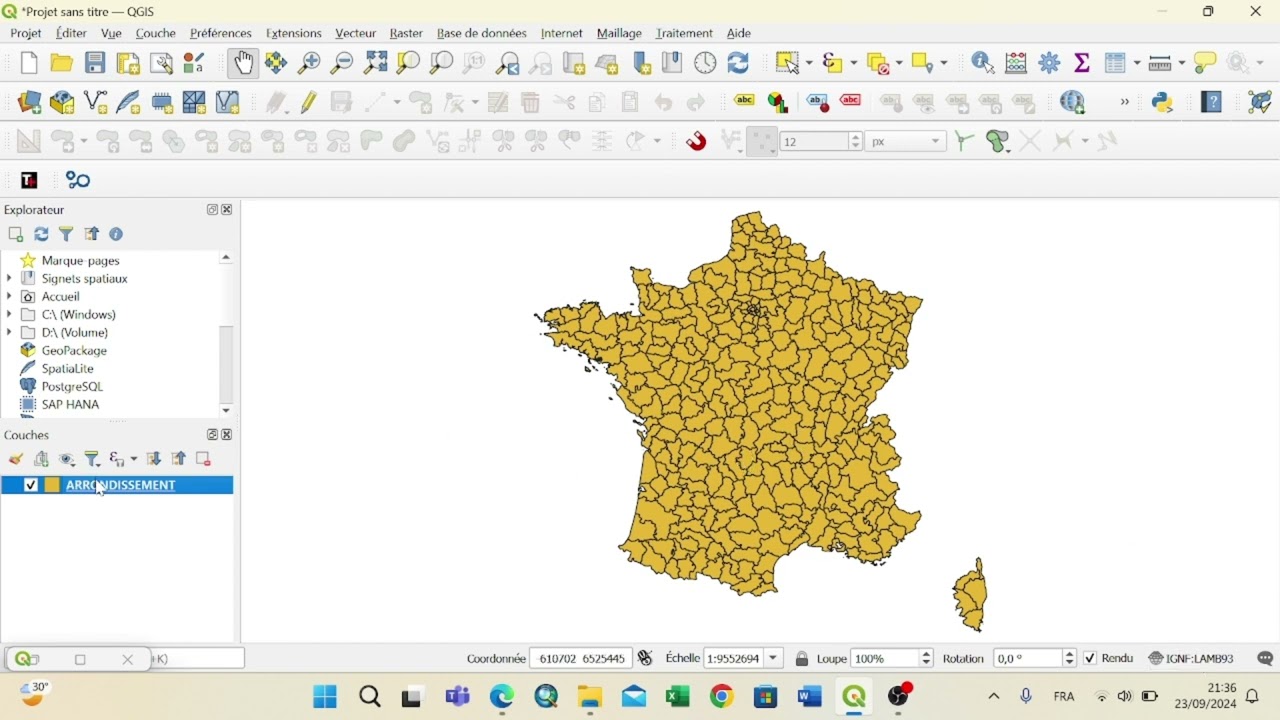Screen dimensions: 1280x720
Task: Expand the hidden toolbar chevron
Action: 1125,103
